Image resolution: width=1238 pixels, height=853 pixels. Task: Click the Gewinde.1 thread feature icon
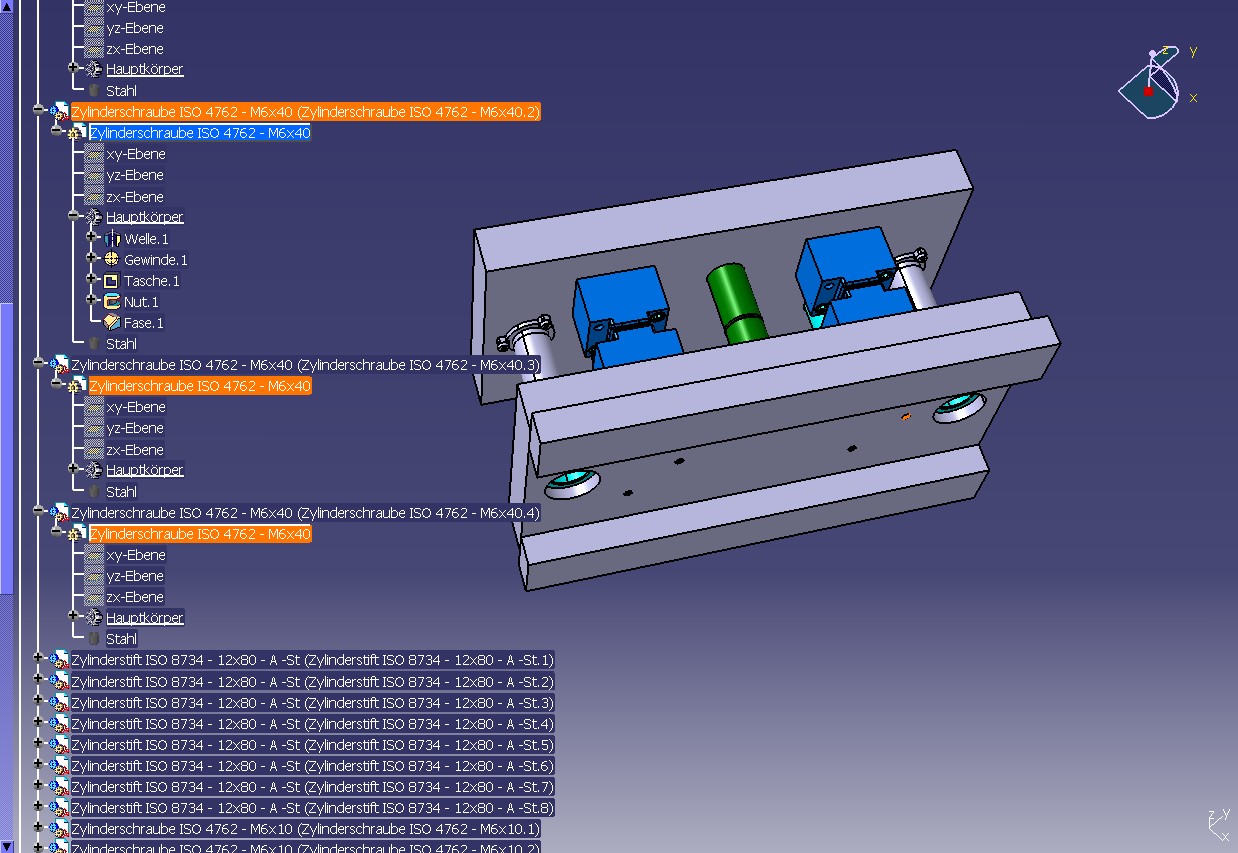(112, 260)
